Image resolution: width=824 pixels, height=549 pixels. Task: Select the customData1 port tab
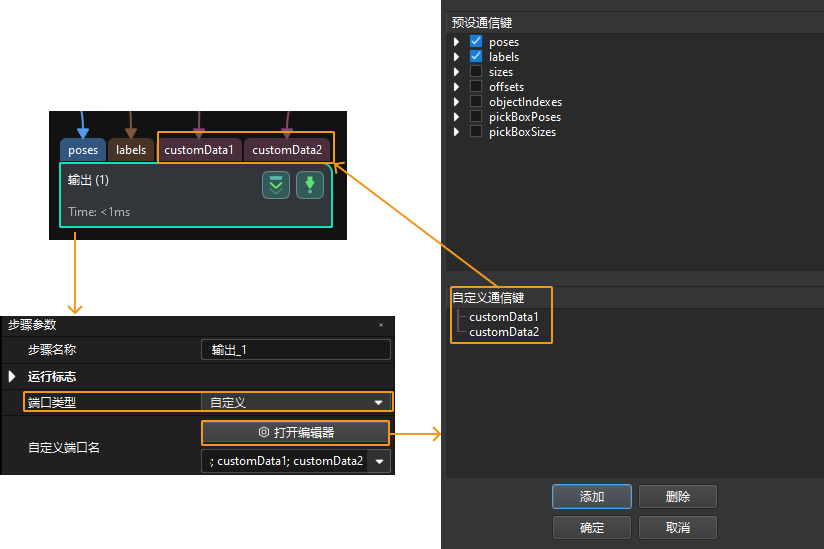point(199,150)
